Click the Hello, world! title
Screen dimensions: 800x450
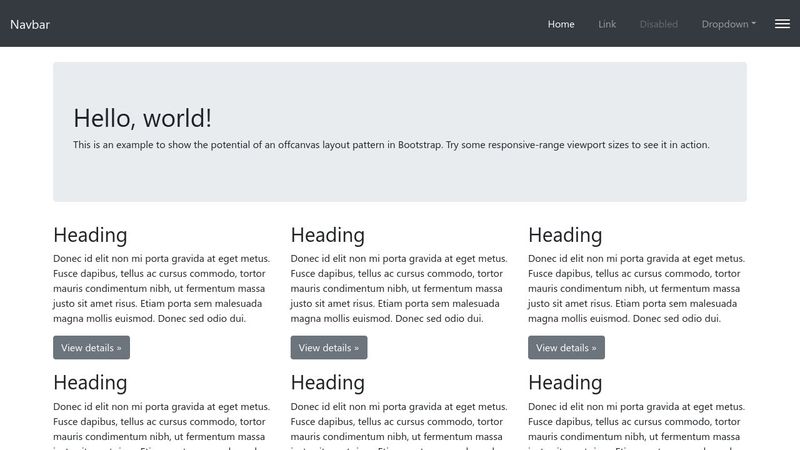pyautogui.click(x=142, y=118)
